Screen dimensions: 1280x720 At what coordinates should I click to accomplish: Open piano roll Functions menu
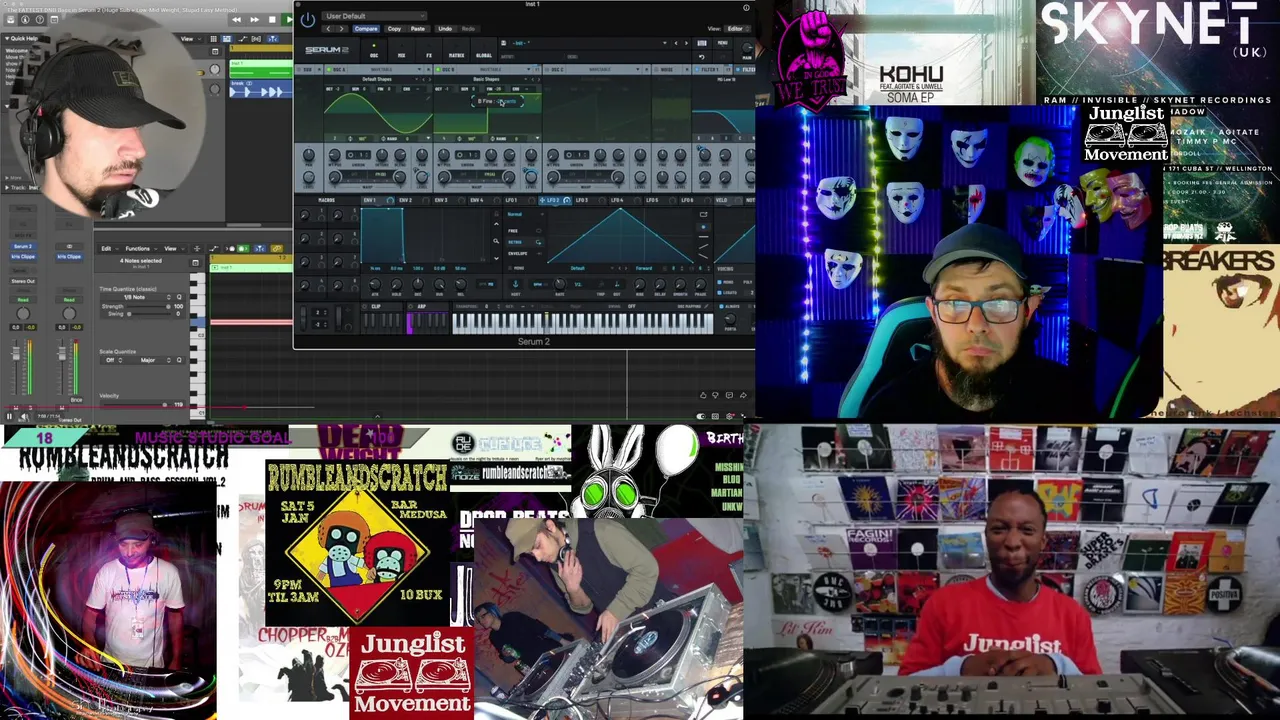pos(141,249)
